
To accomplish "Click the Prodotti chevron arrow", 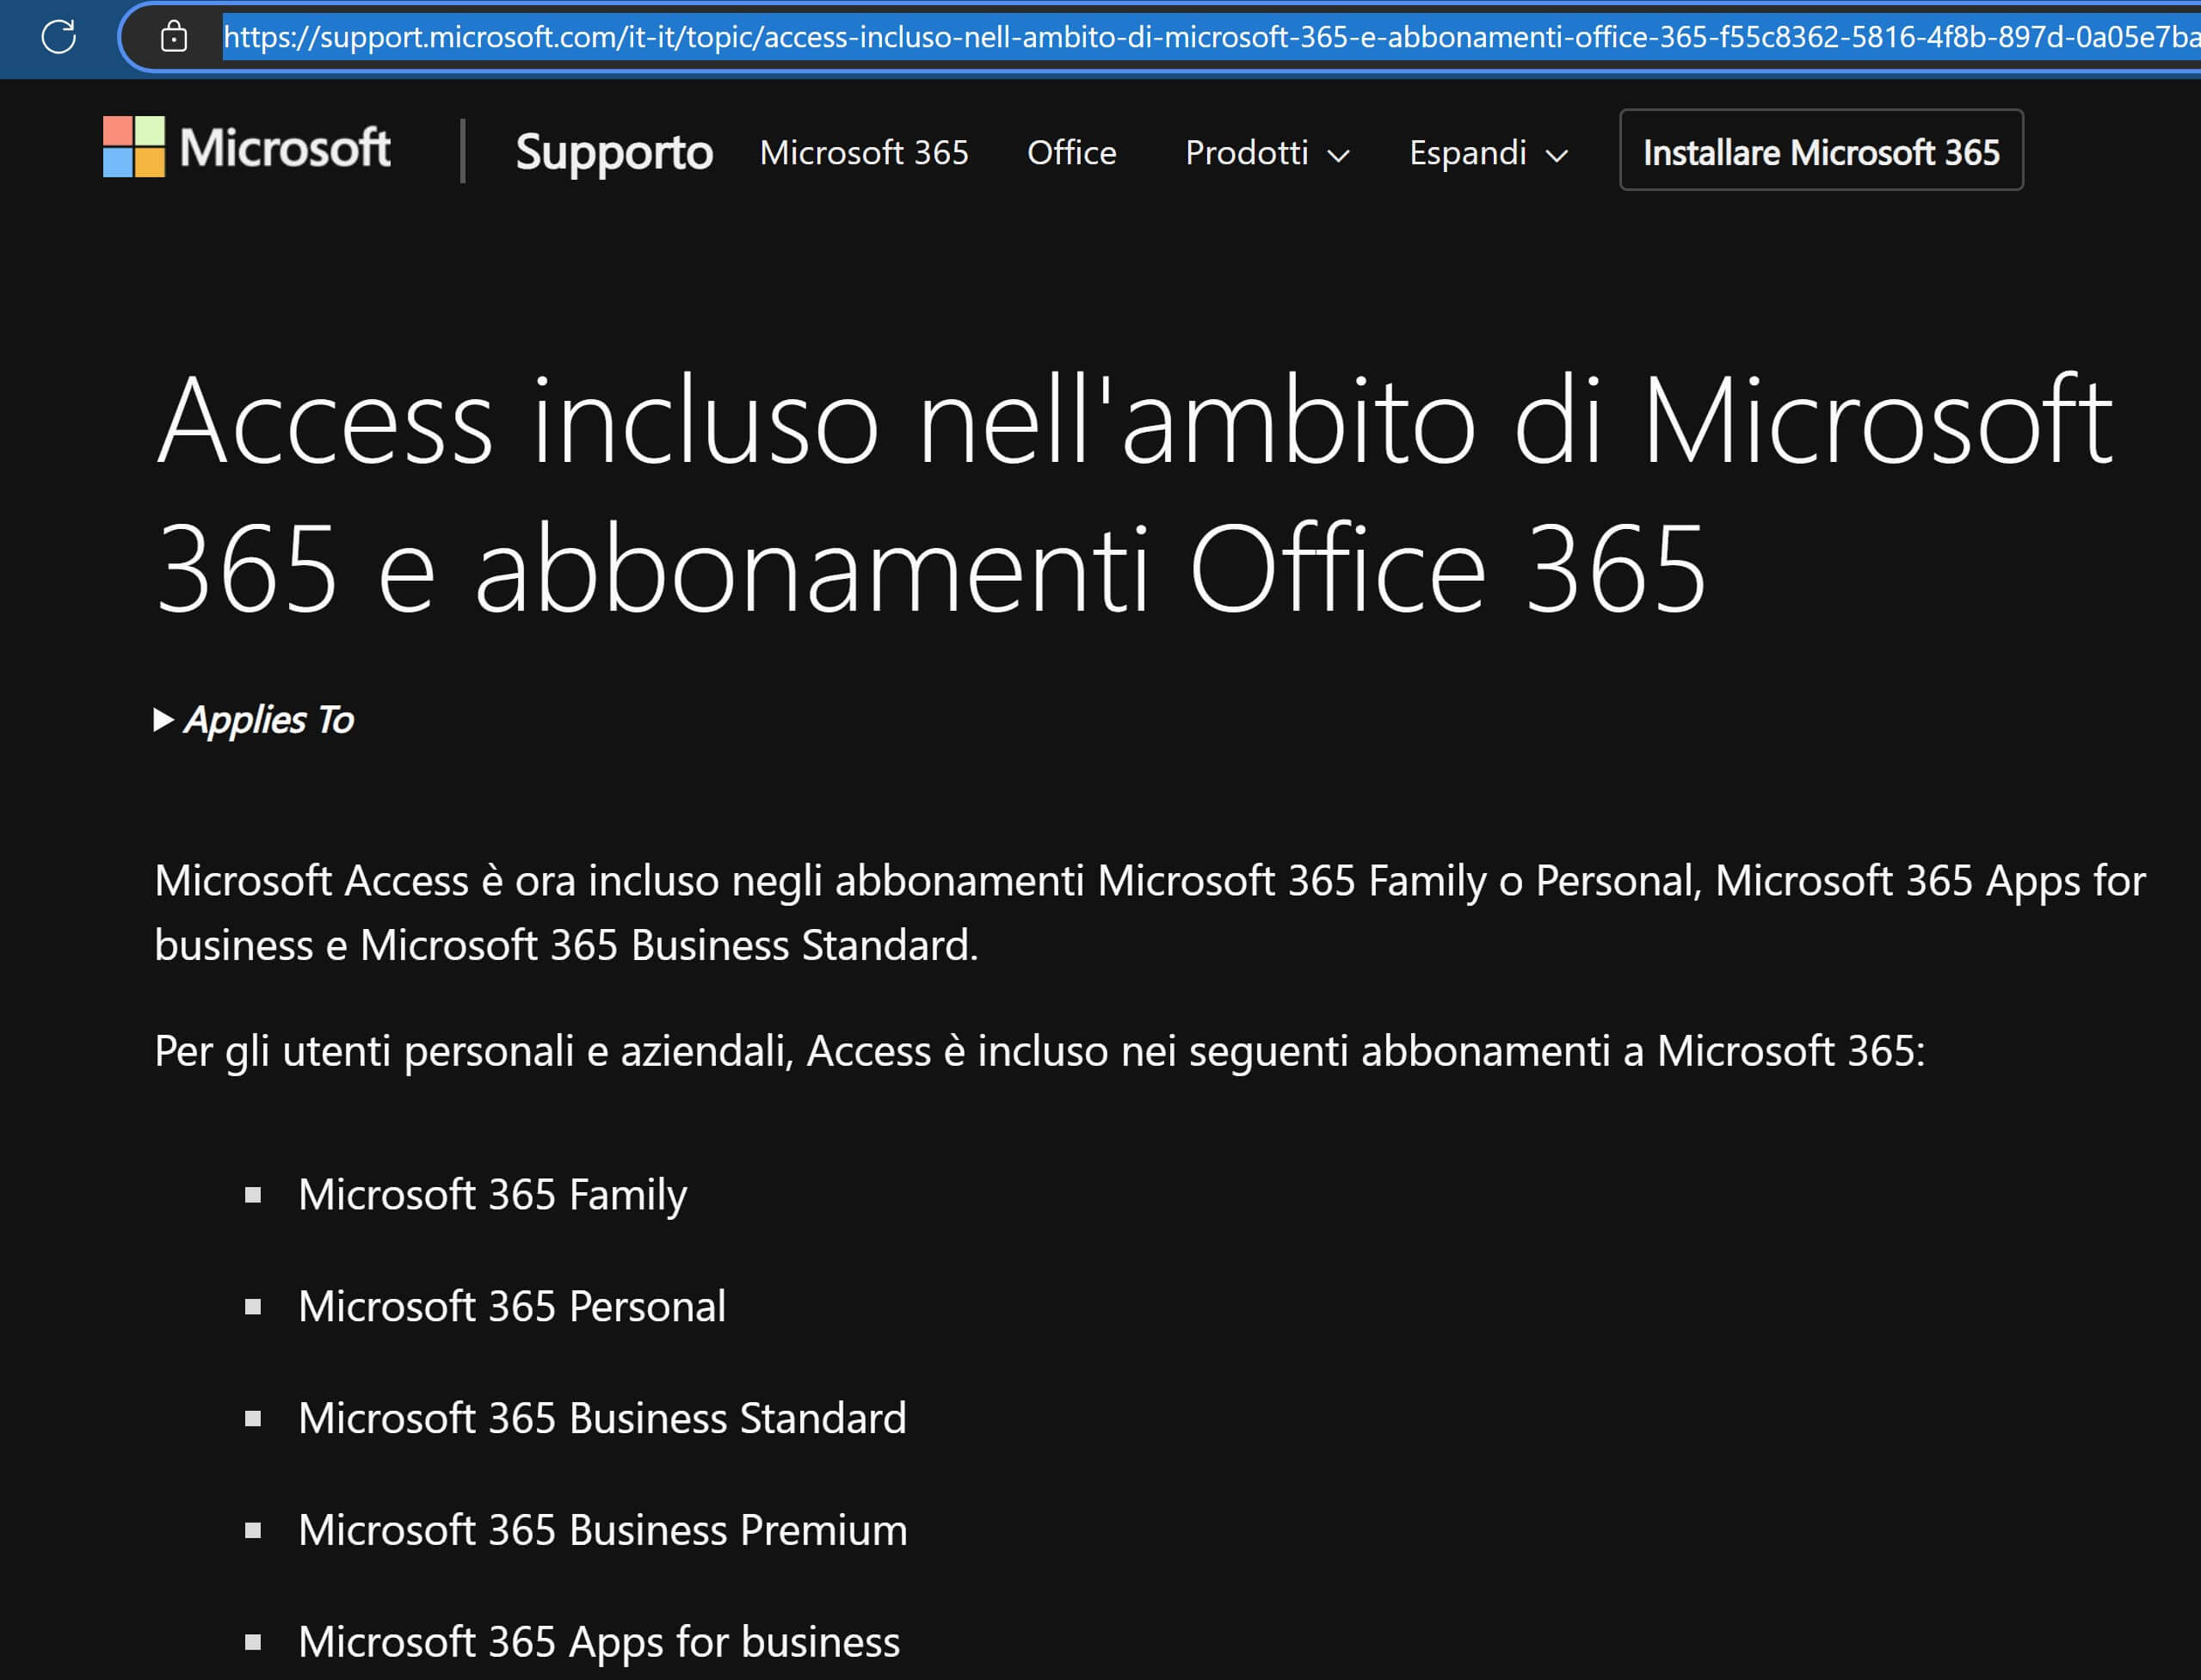I will (x=1338, y=155).
